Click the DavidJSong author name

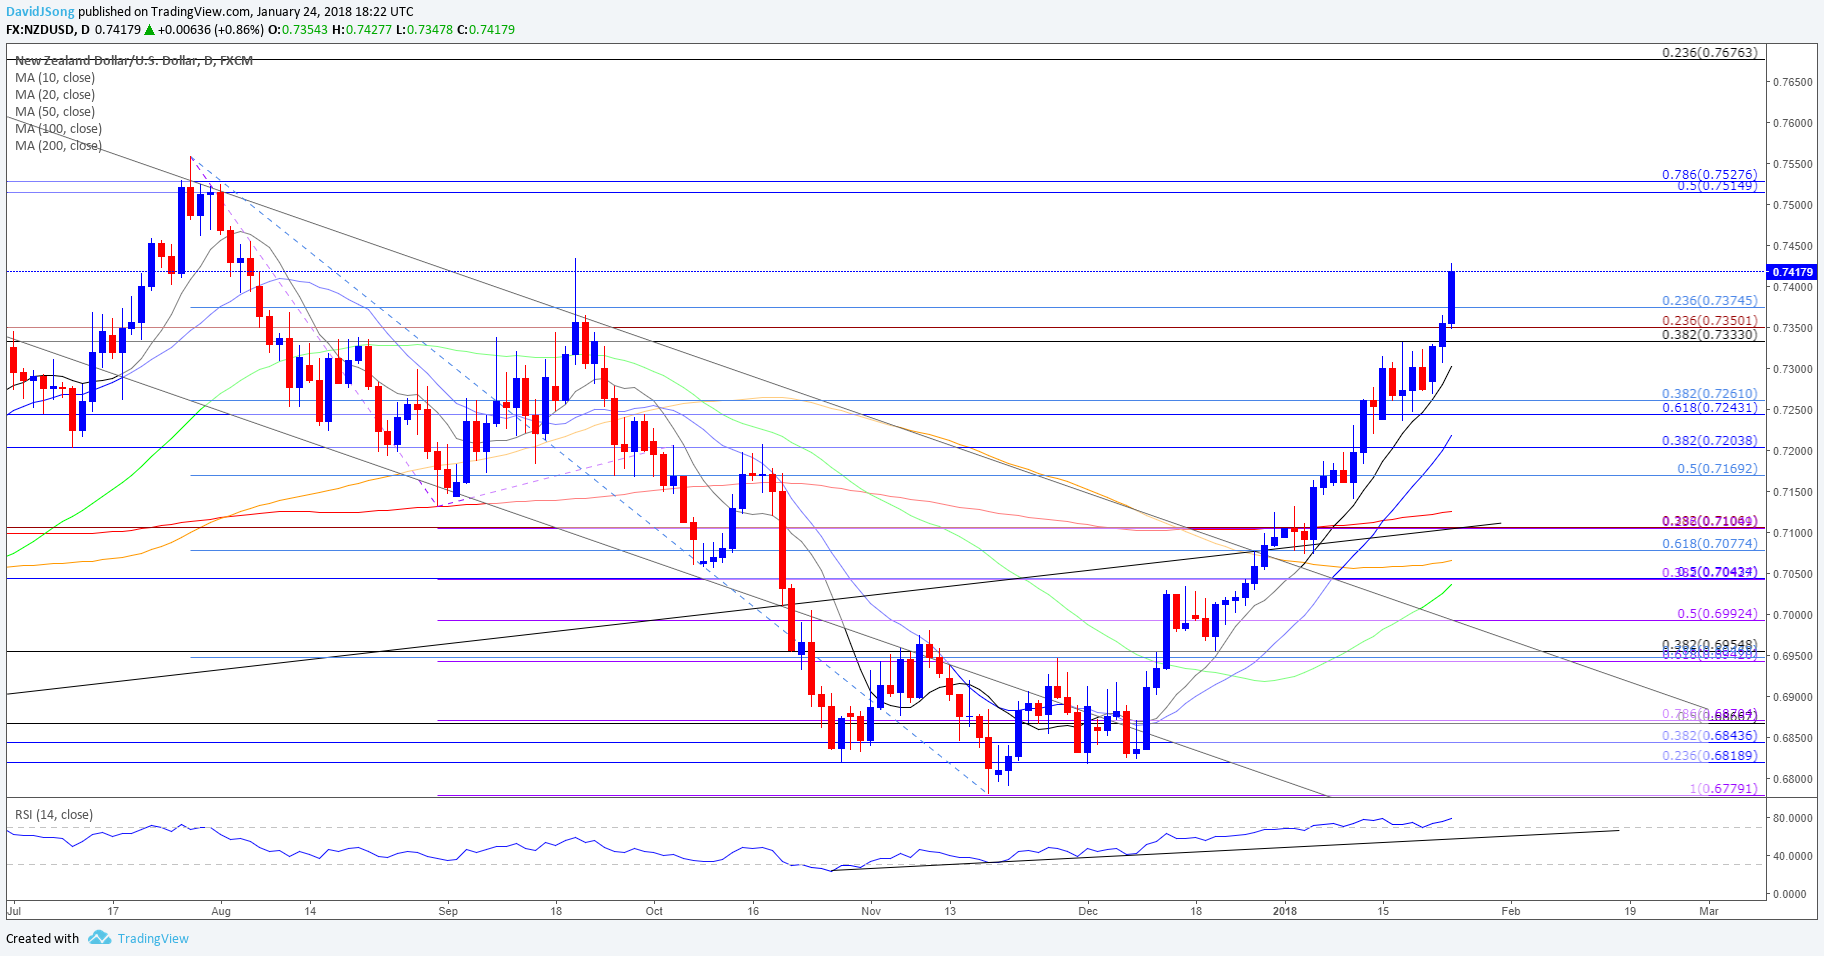point(40,12)
